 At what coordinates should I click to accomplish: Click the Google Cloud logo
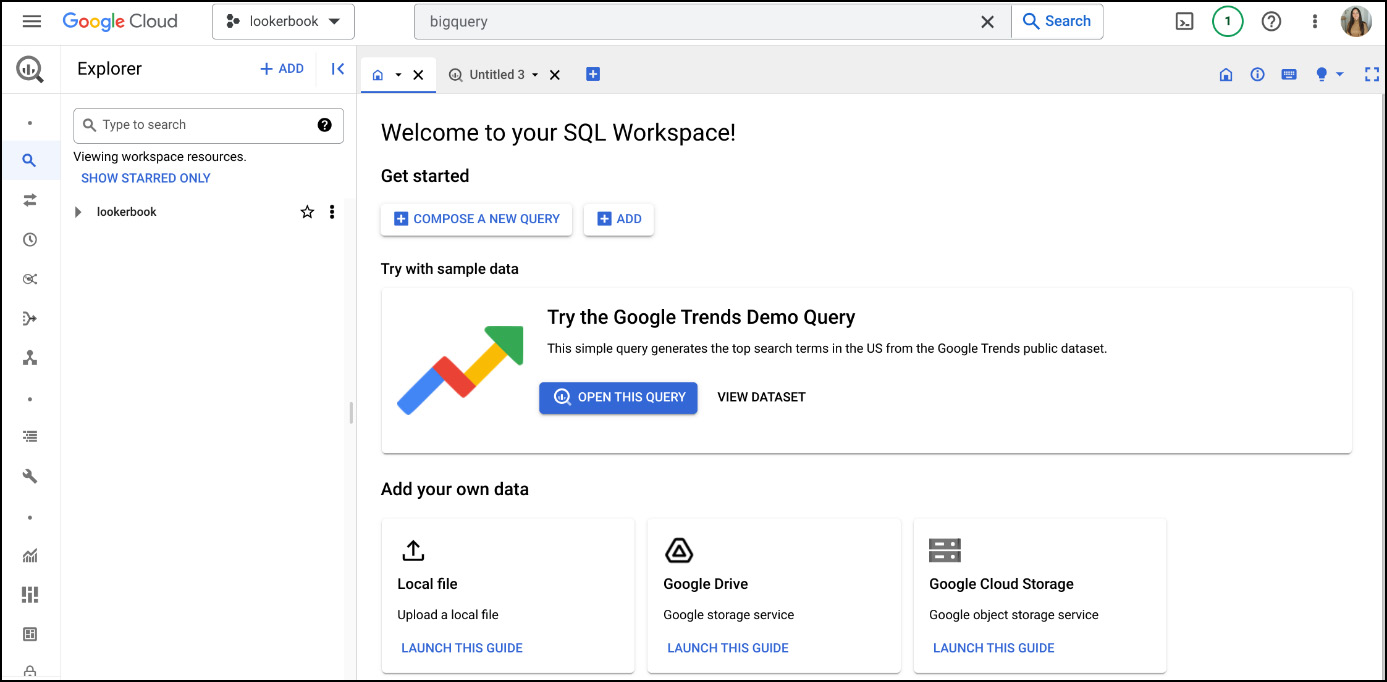pos(120,21)
